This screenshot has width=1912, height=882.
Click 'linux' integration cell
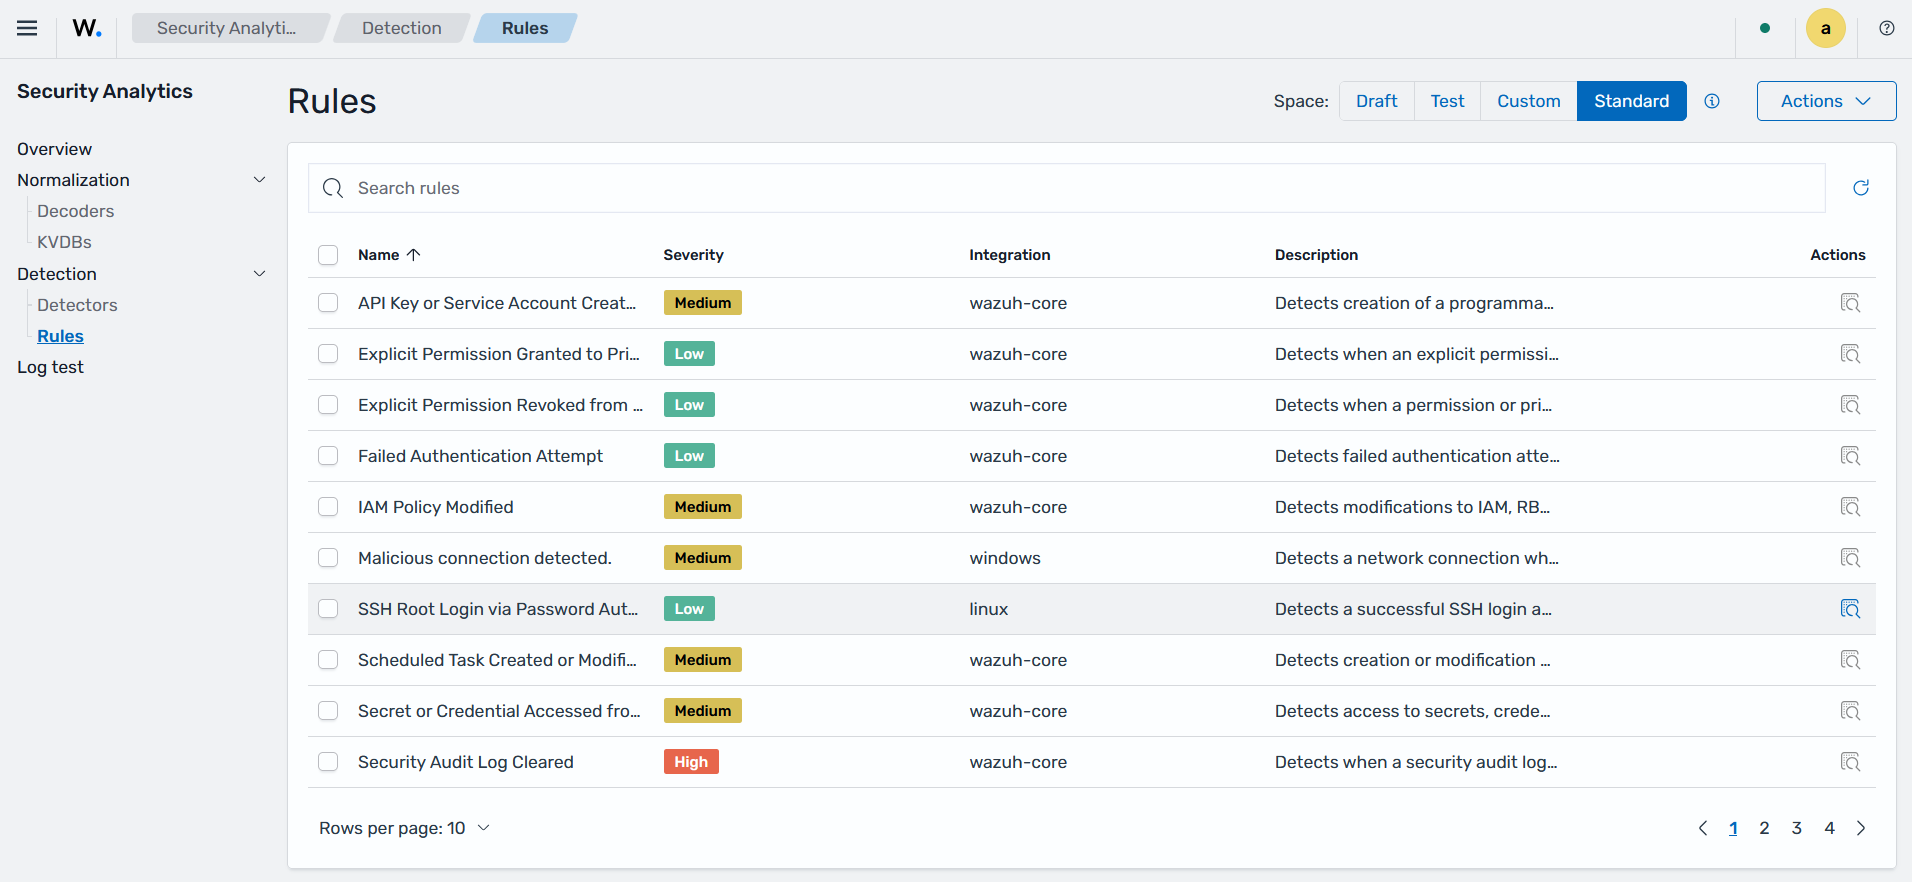[988, 609]
